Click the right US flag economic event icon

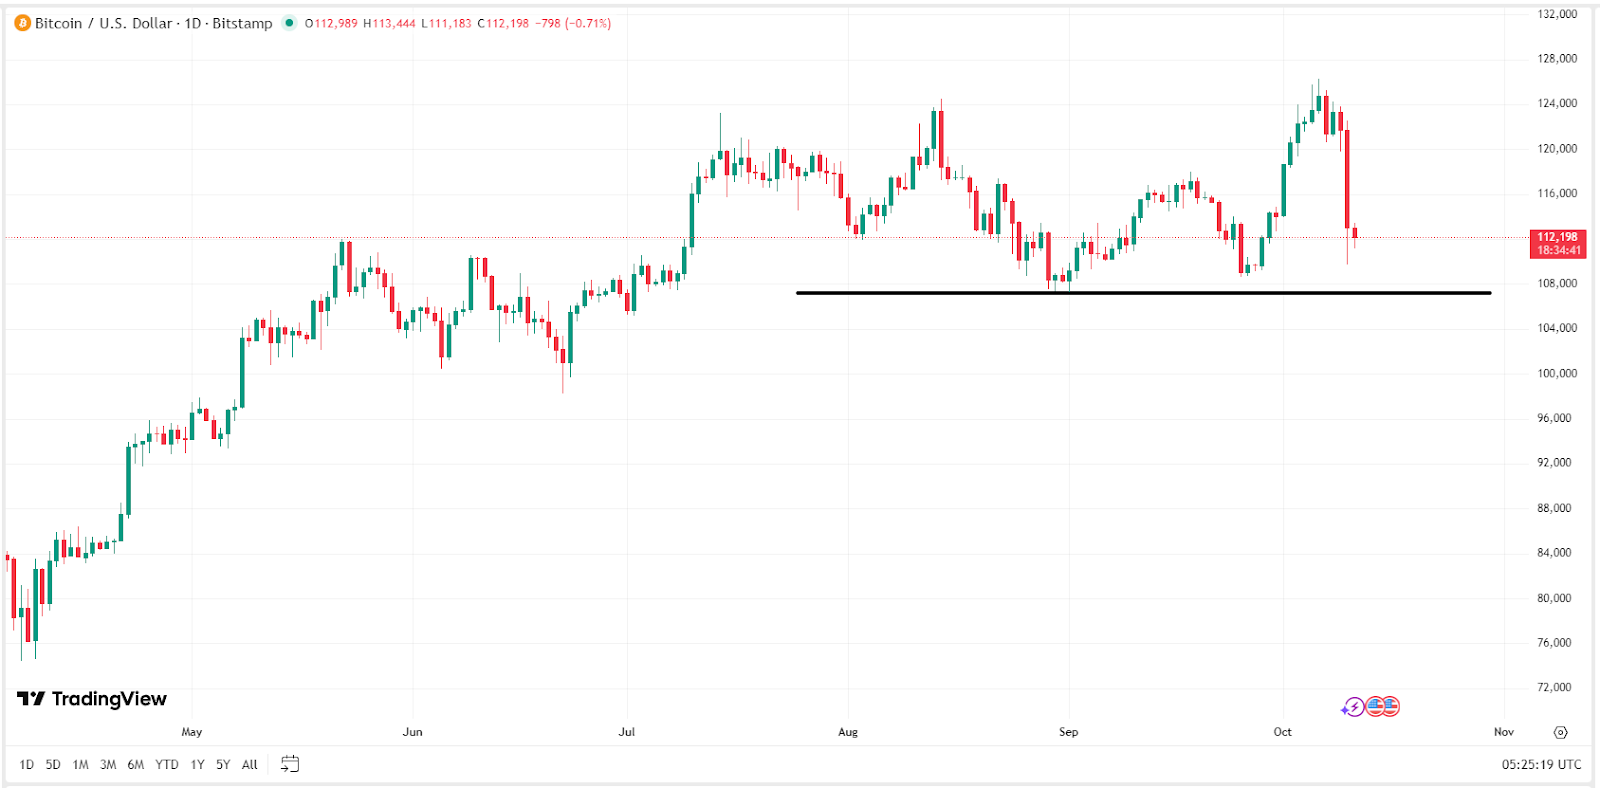1391,706
